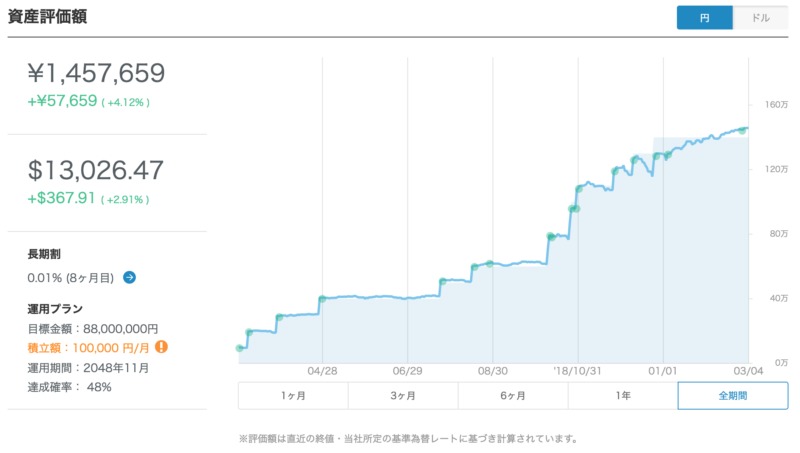The image size is (800, 453).
Task: Click the deposit marker on the 04/28 line
Action: coord(322,299)
